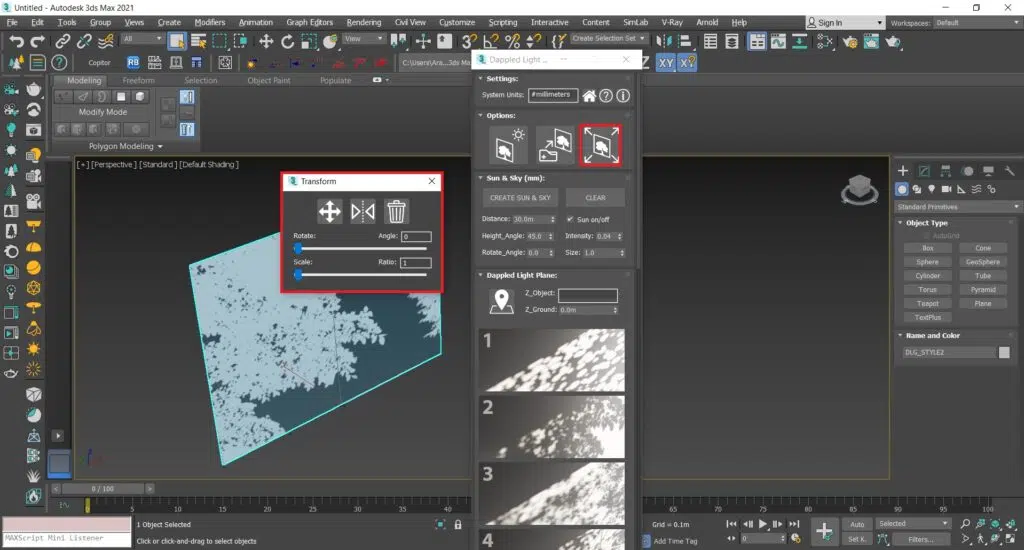Toggle the Sun on/off checkbox

coord(571,219)
